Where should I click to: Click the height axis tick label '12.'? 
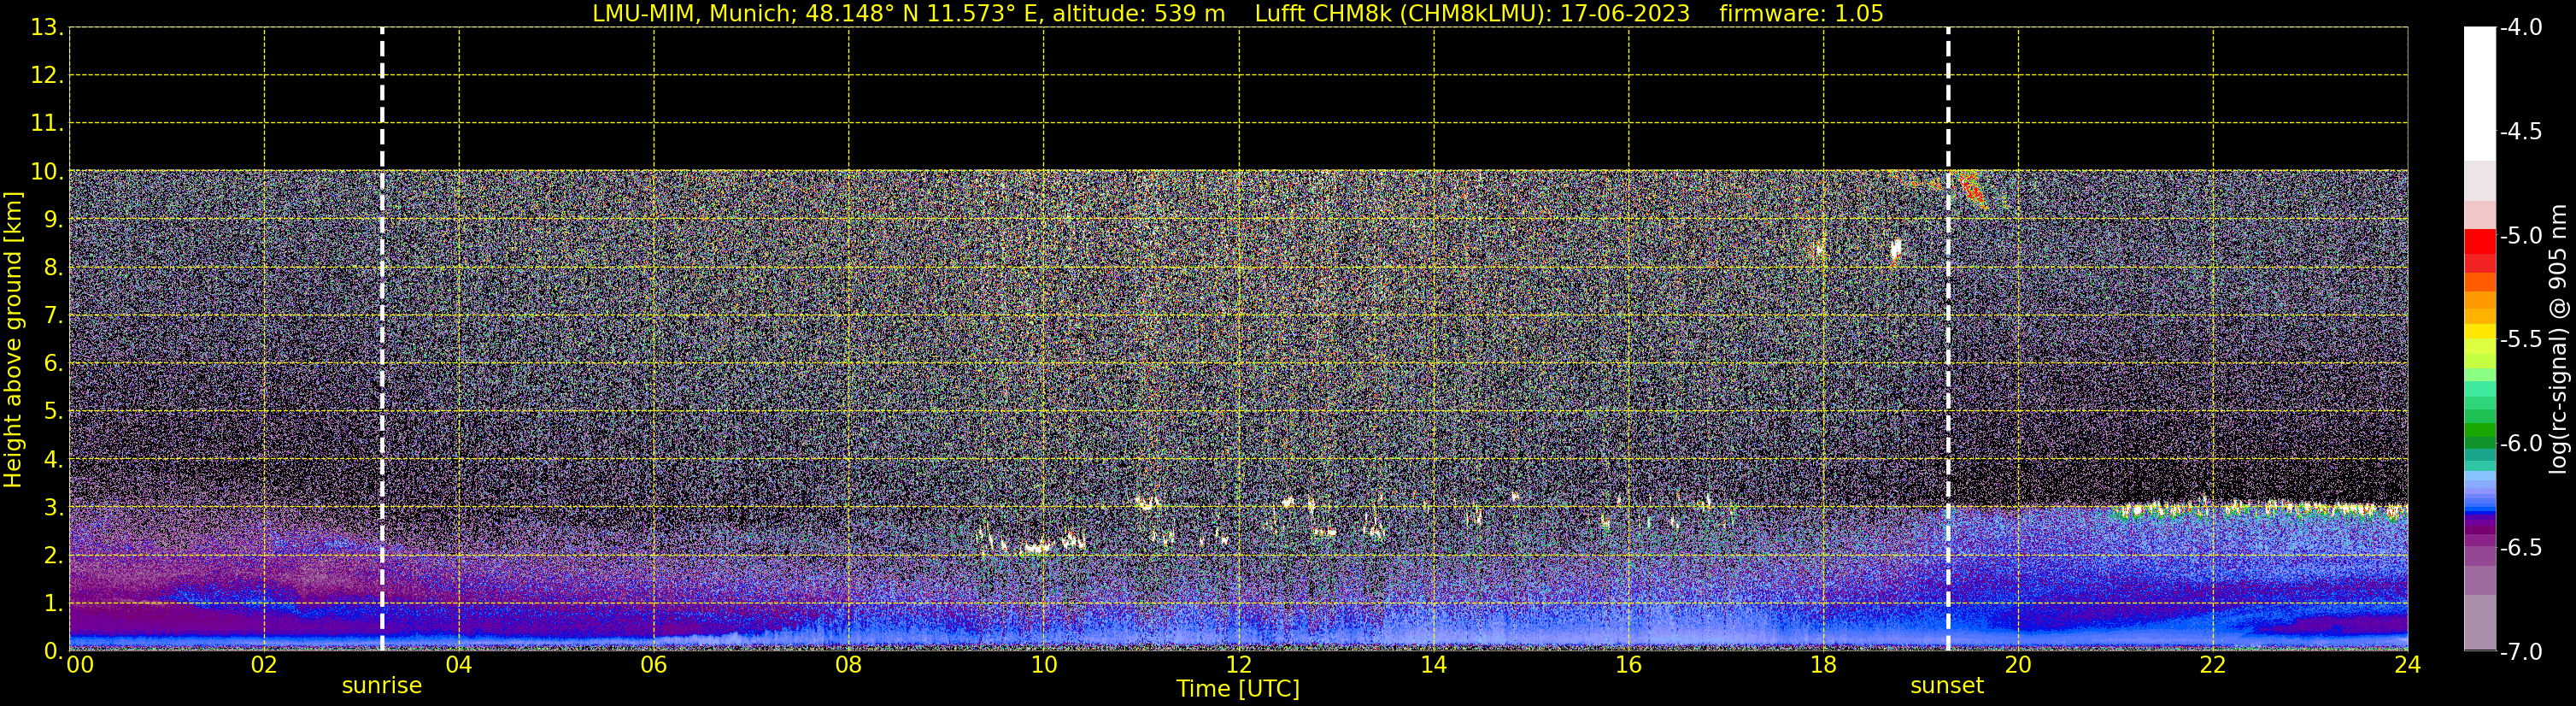[x=47, y=76]
